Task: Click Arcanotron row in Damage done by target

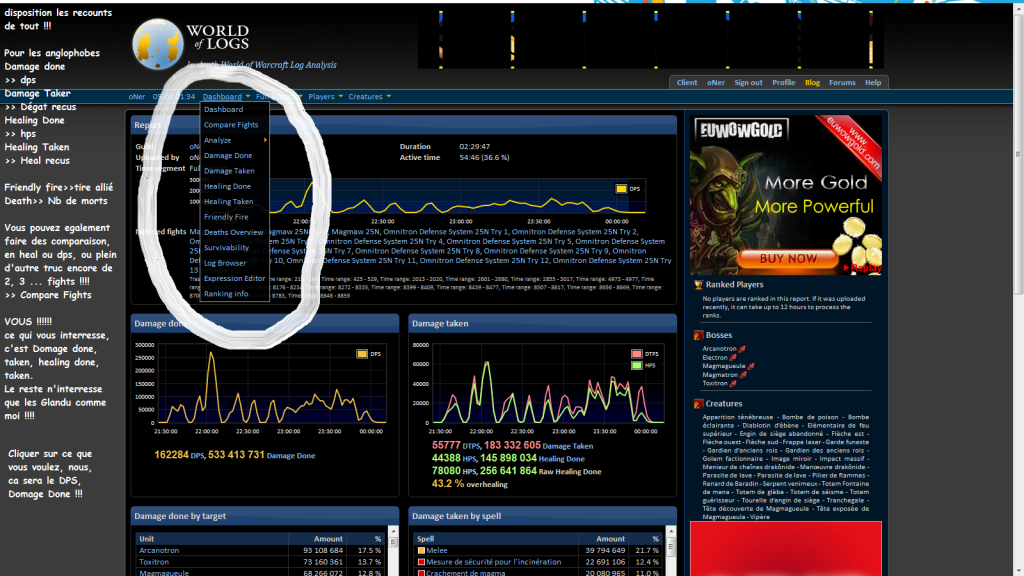Action: point(261,551)
